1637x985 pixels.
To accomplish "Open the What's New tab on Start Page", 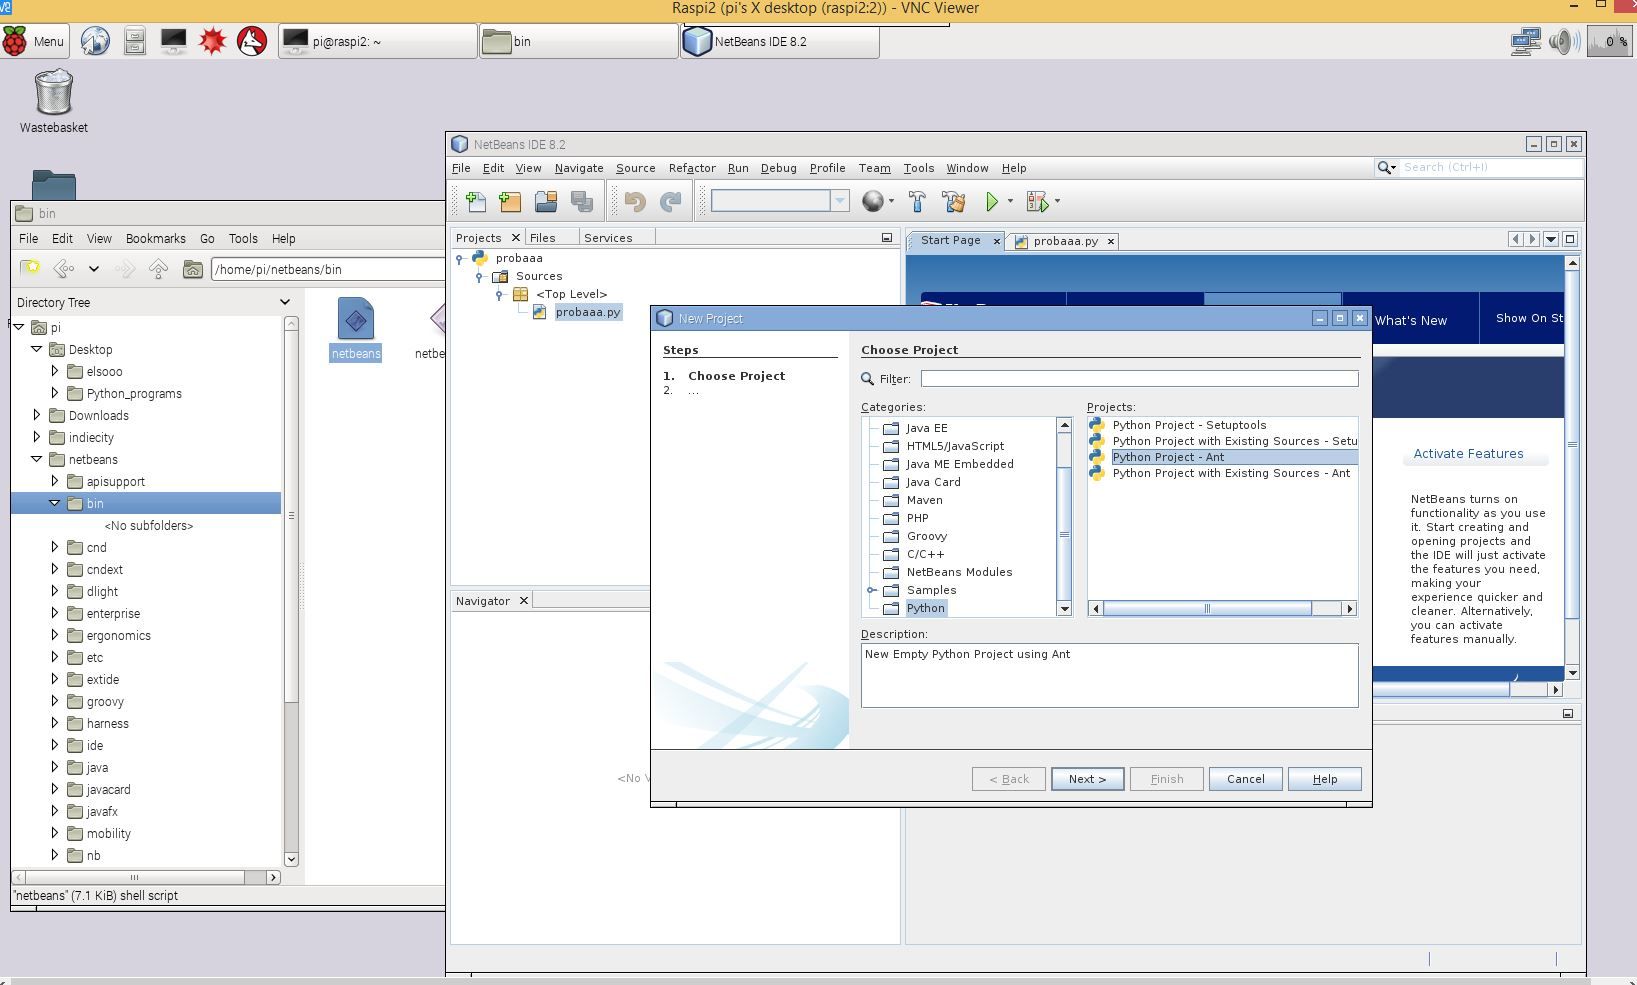I will [1410, 320].
